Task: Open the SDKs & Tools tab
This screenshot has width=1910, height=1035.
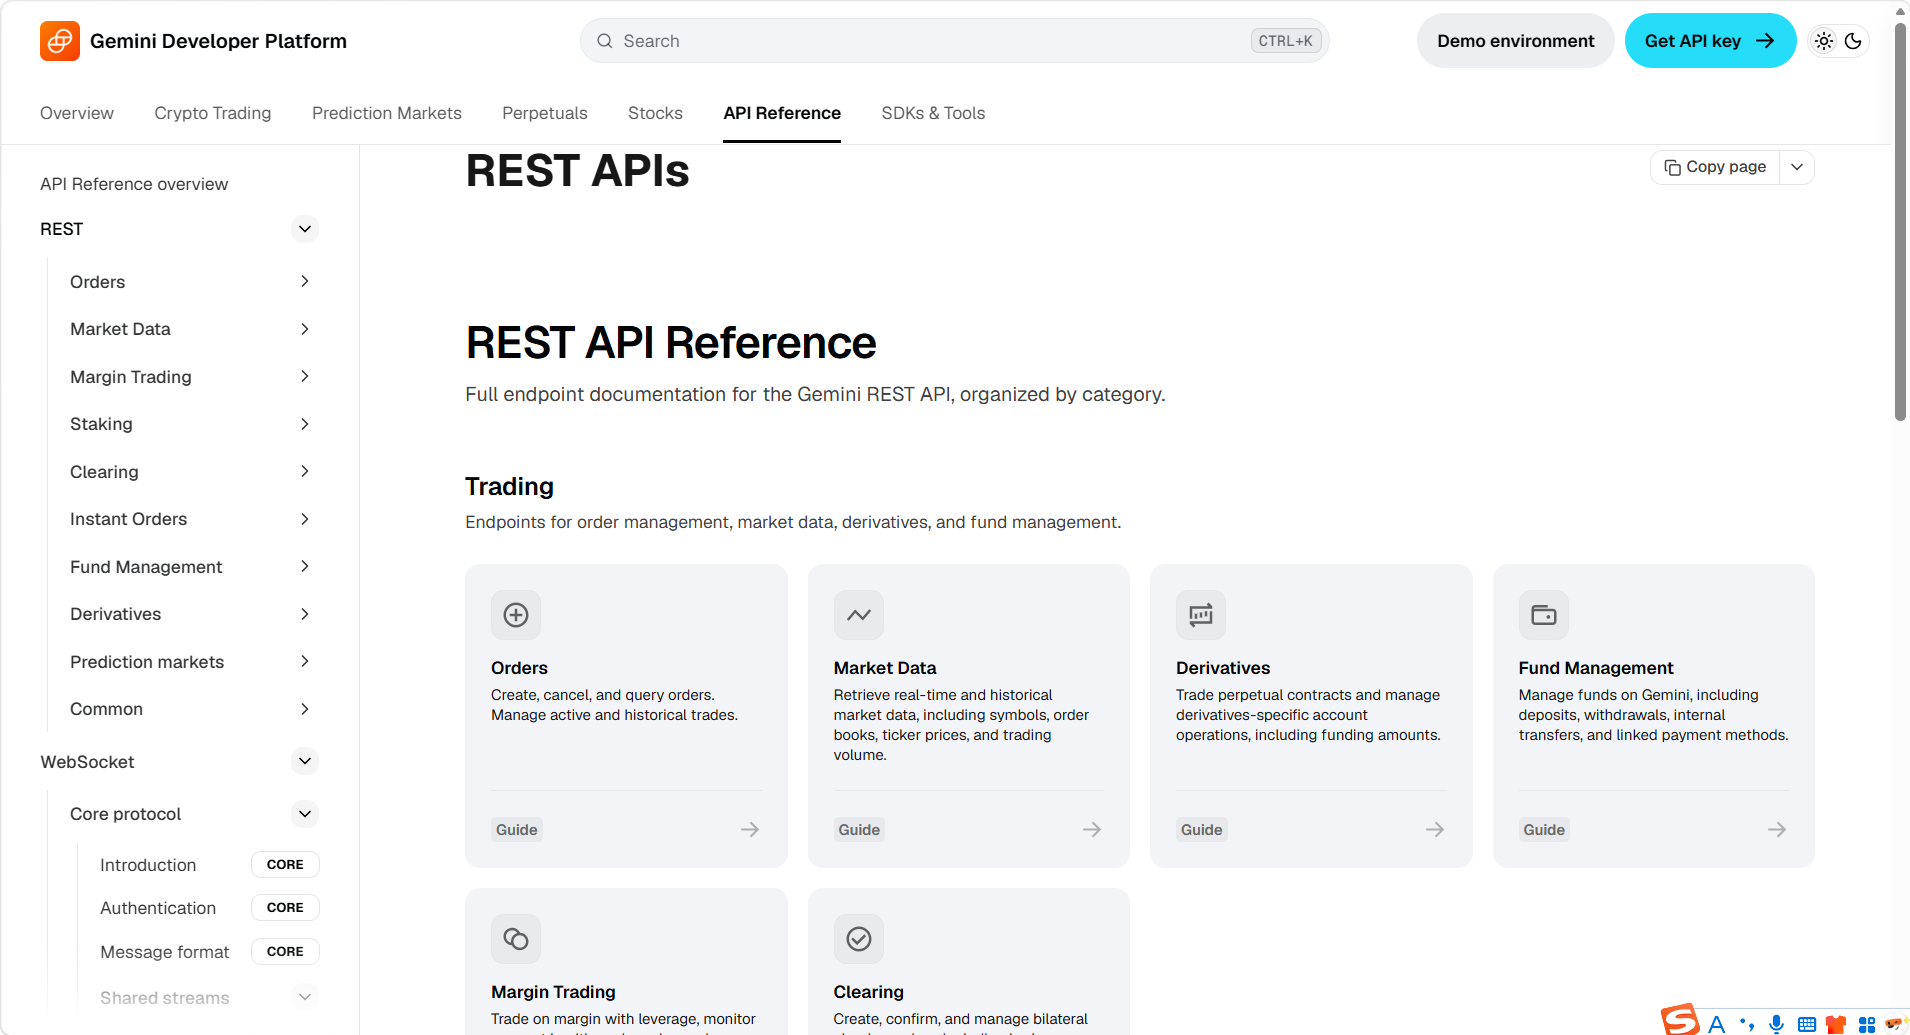Action: pos(933,113)
